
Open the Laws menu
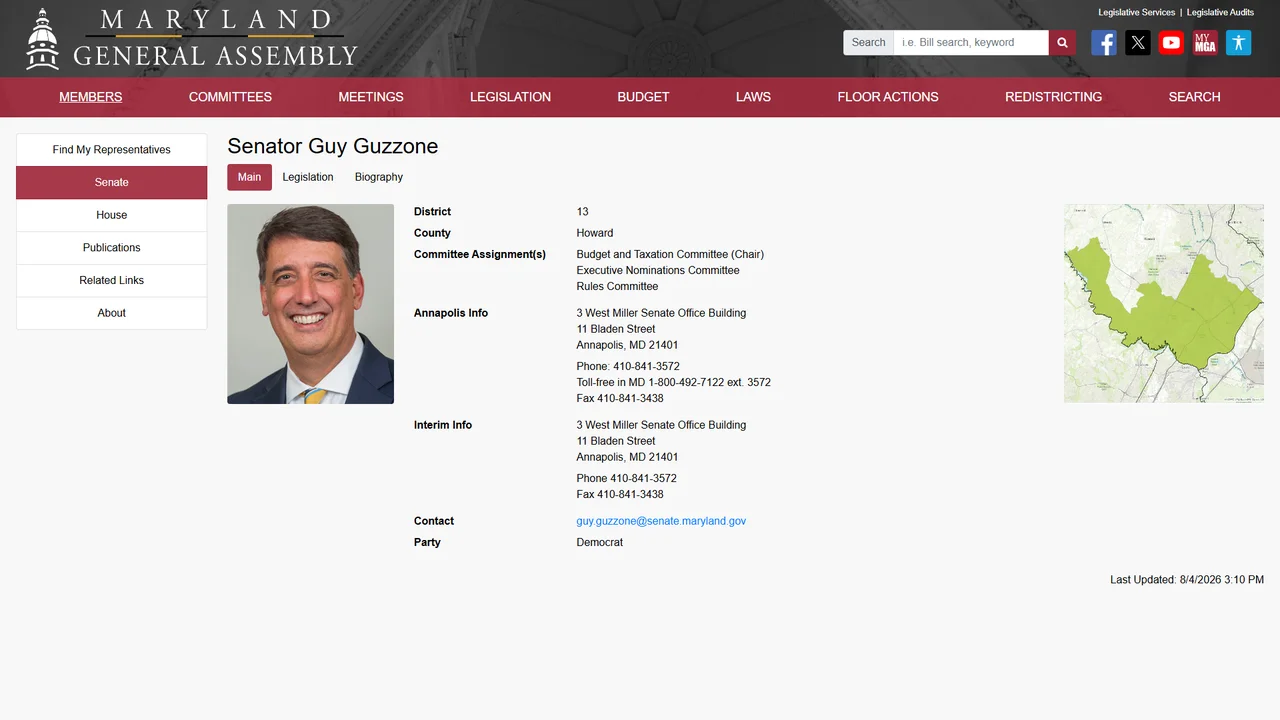click(753, 97)
